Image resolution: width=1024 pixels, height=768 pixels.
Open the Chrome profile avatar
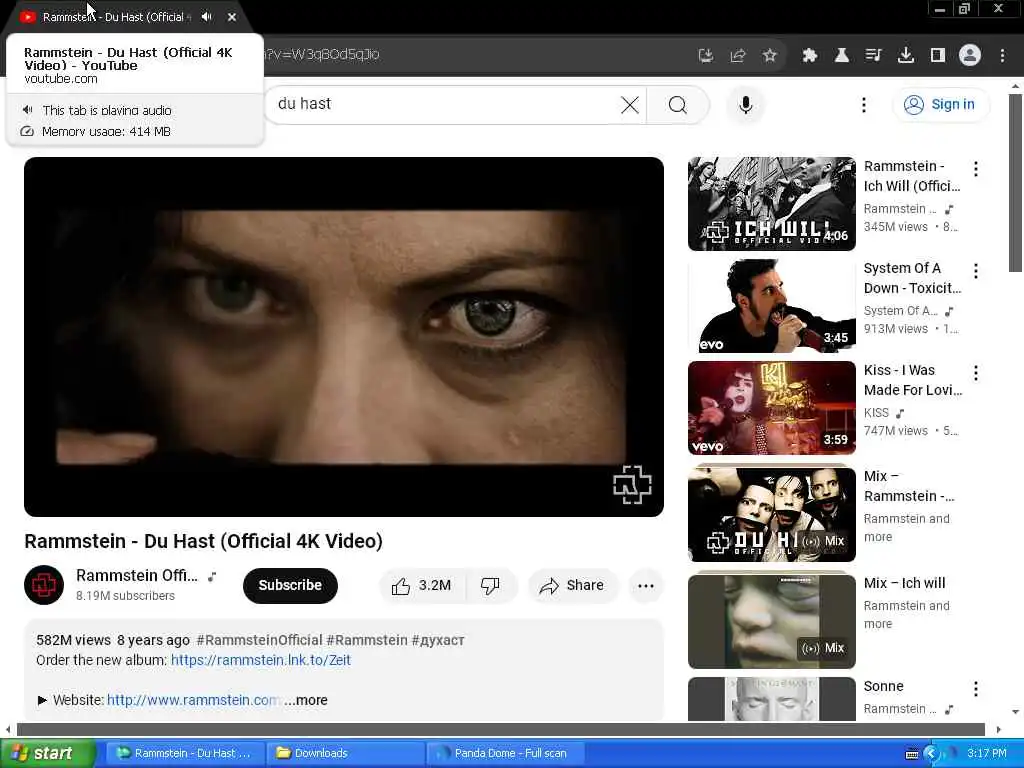pos(970,56)
